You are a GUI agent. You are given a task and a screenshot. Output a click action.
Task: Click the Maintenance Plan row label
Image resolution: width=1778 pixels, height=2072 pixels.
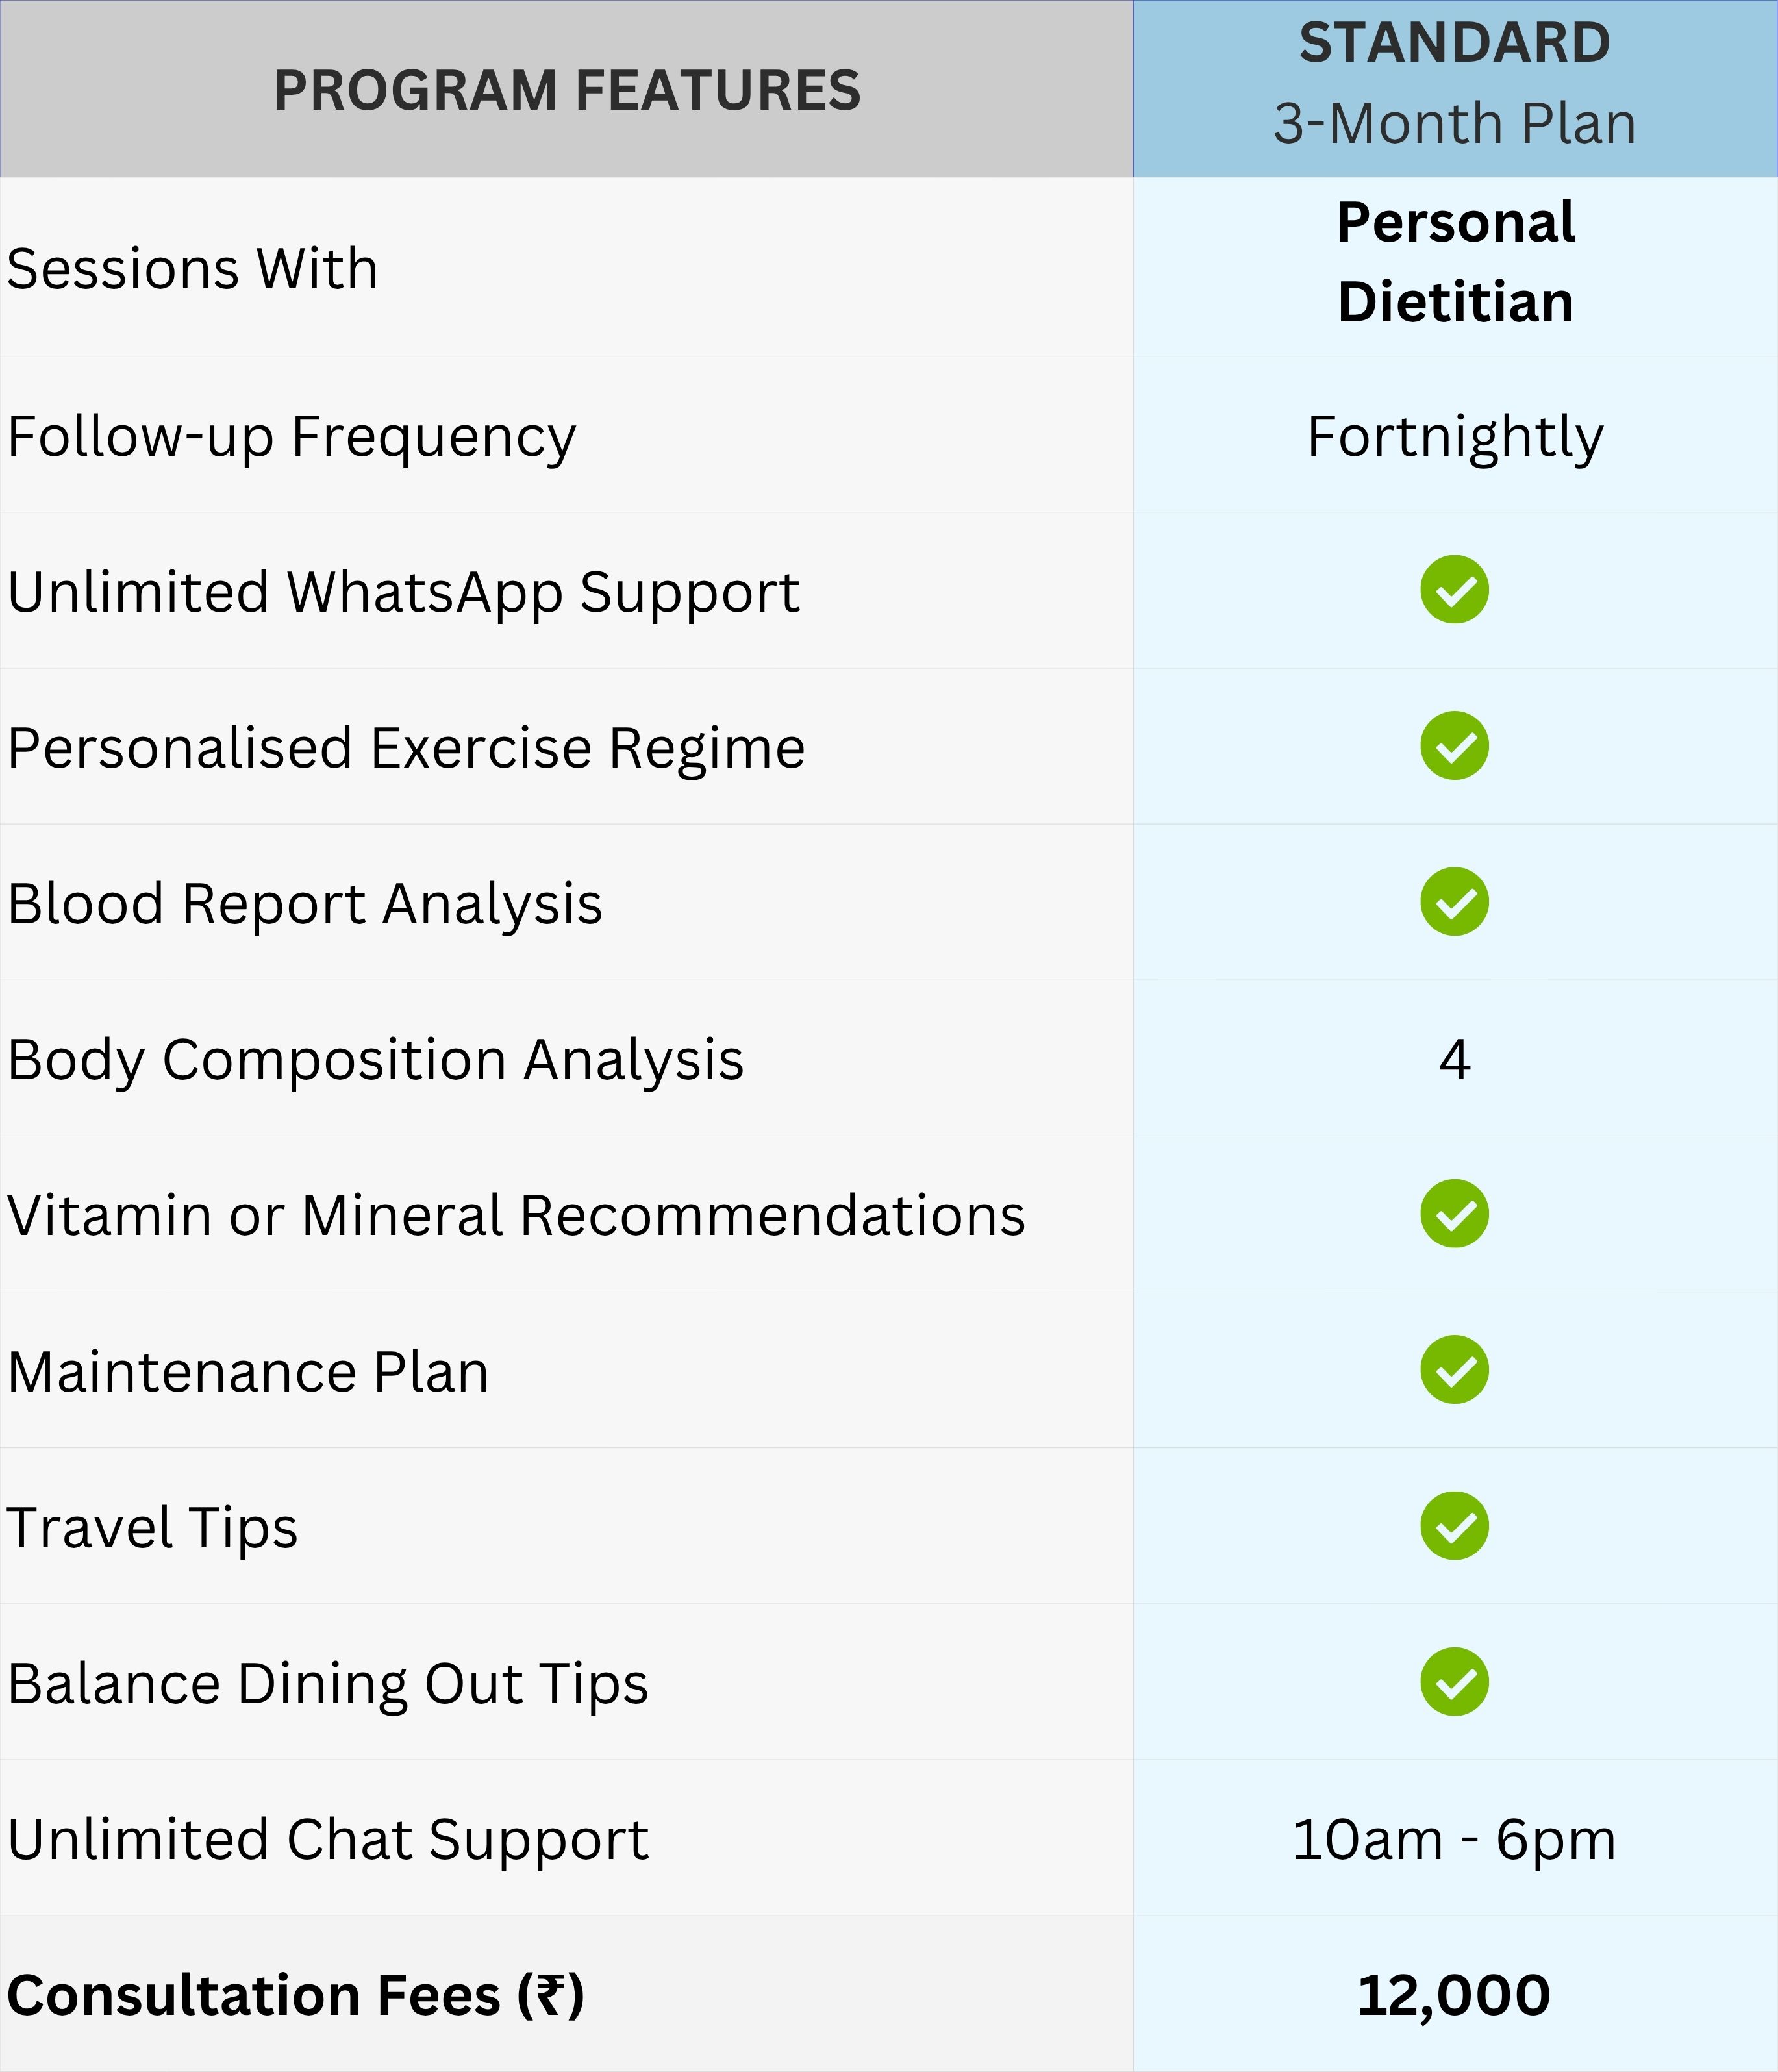point(248,1371)
